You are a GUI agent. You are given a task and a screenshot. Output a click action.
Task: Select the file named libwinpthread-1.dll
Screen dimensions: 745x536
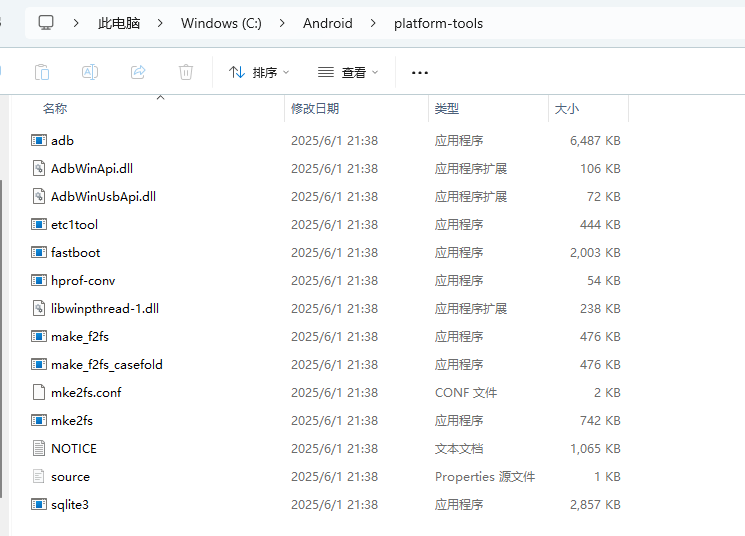pos(105,309)
